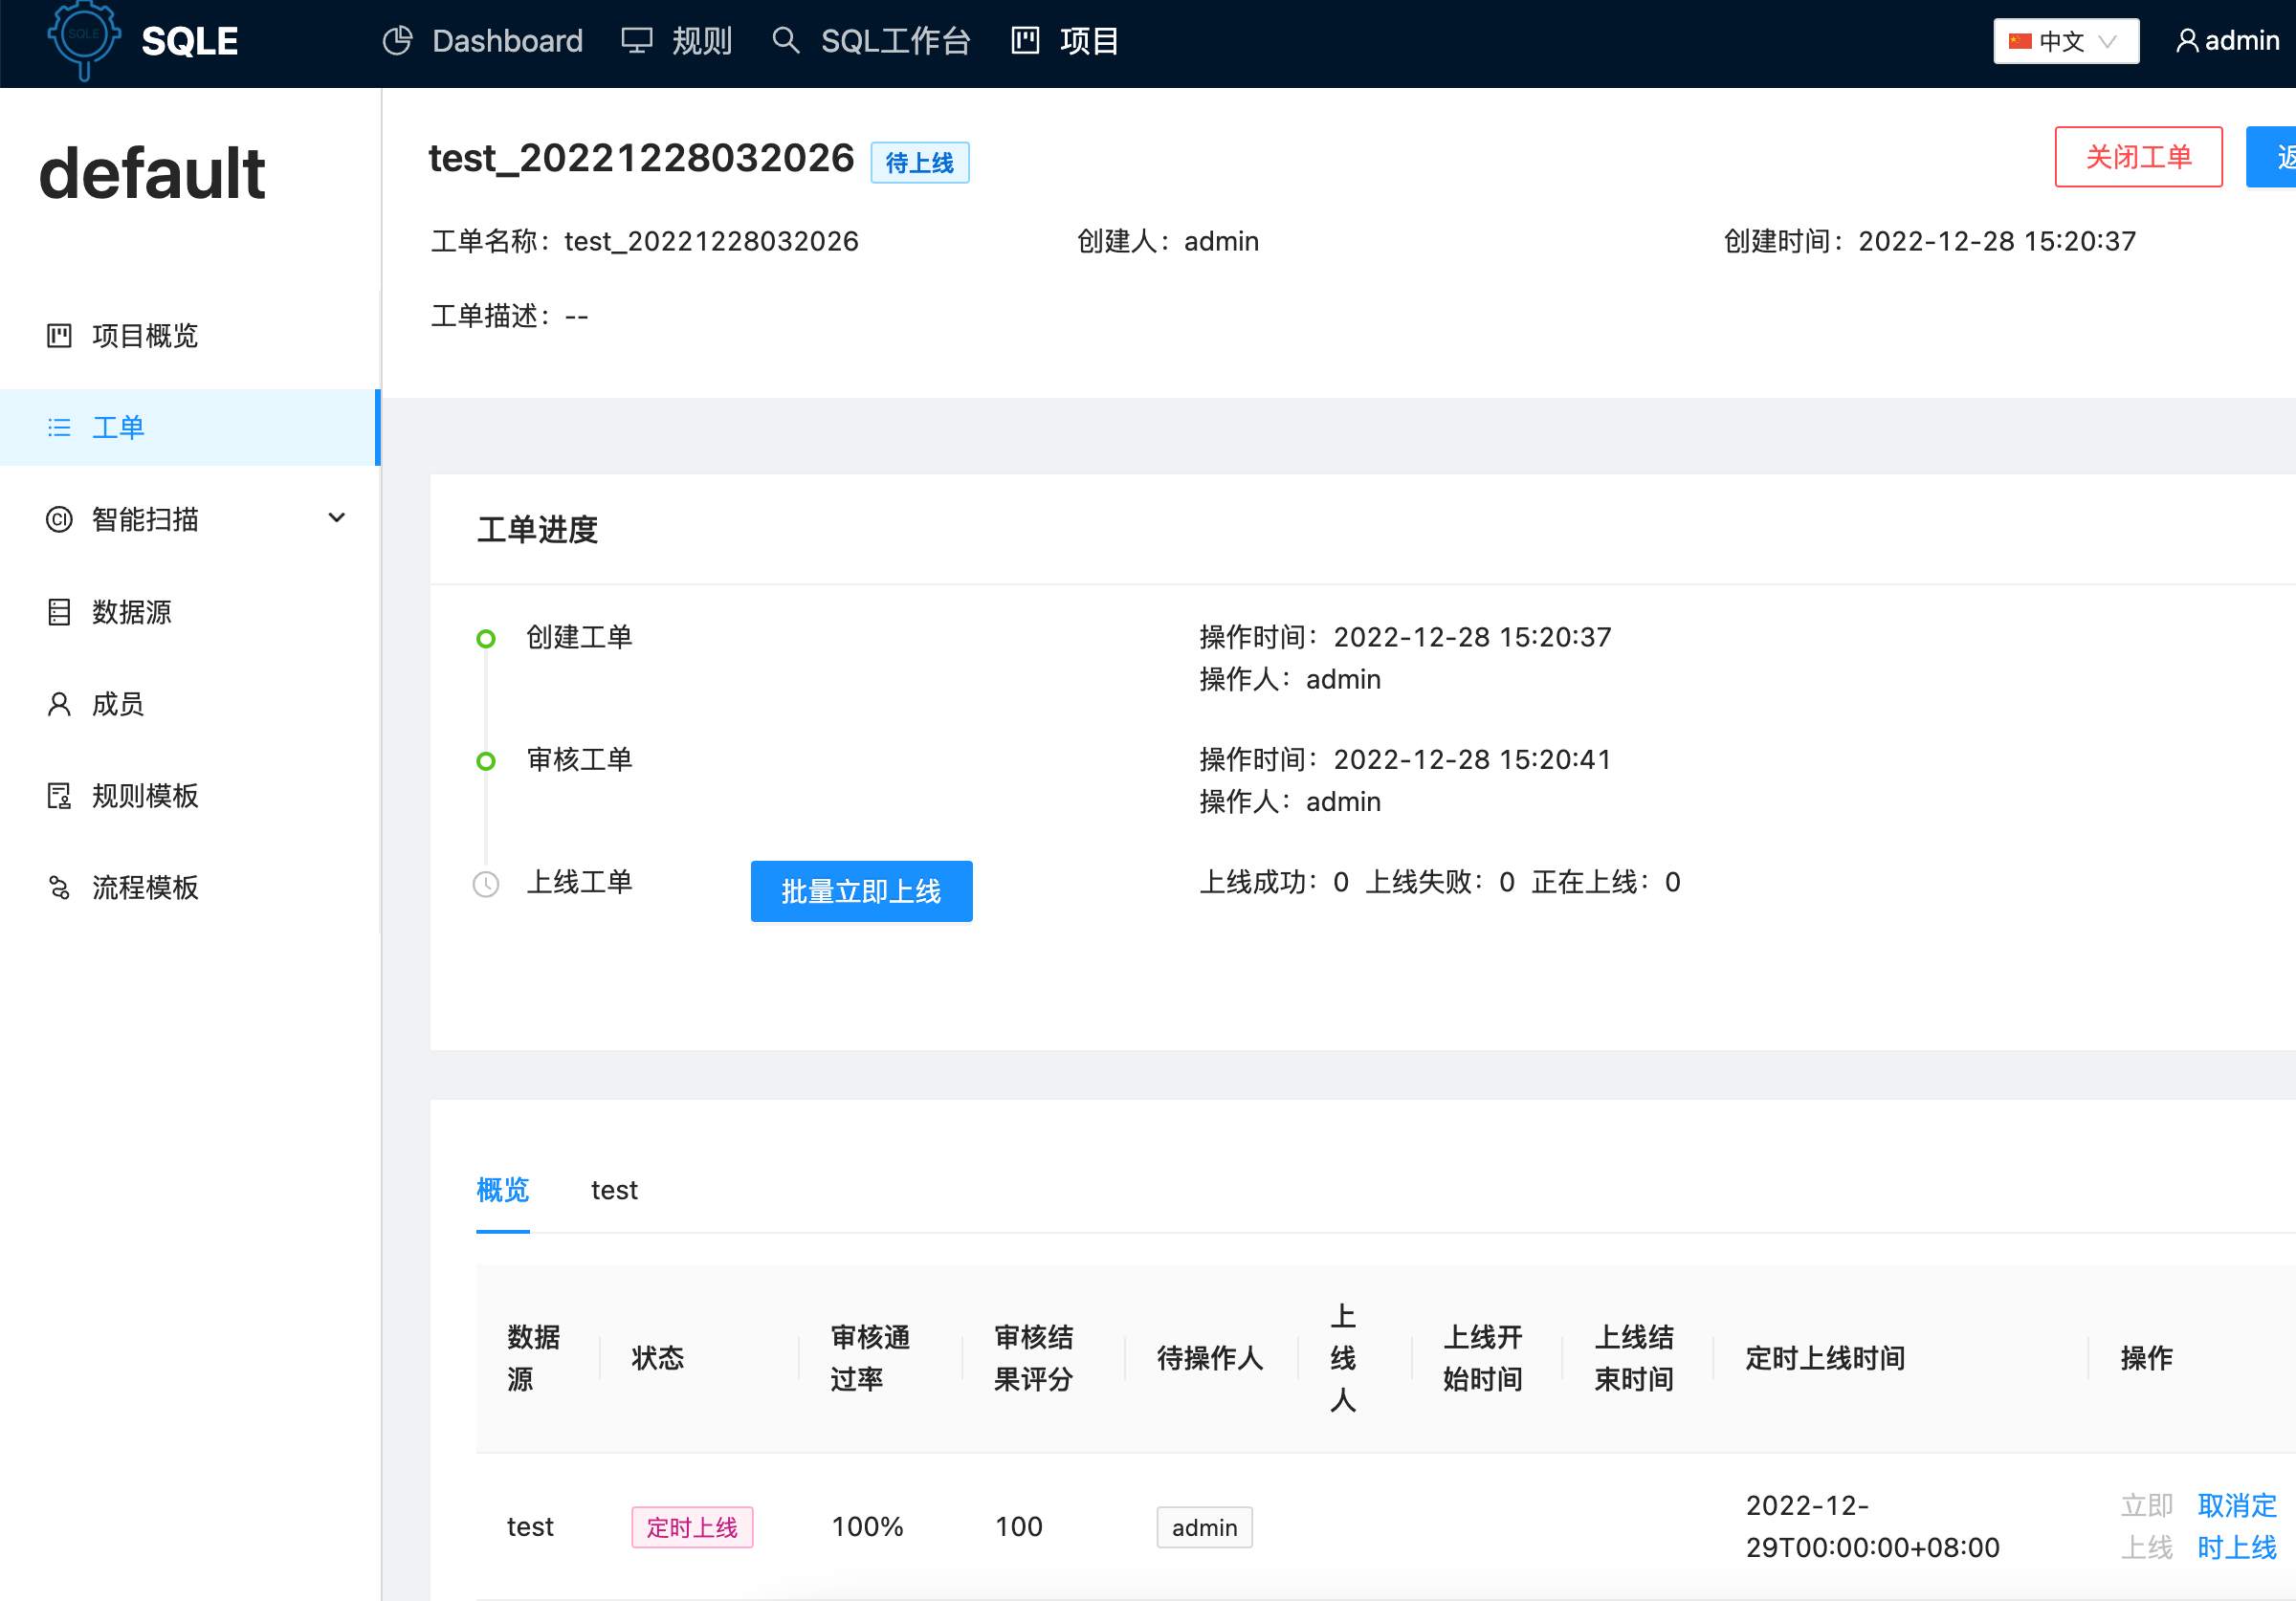
Task: Select the 待上线 status badge beside the title
Action: coord(919,162)
